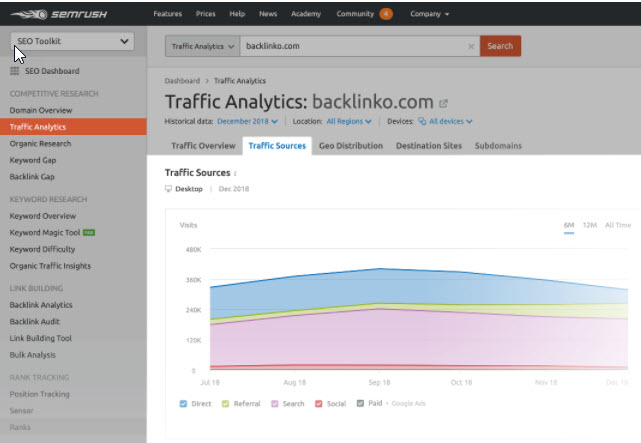Click the Traffic Analytics breadcrumb

point(240,81)
